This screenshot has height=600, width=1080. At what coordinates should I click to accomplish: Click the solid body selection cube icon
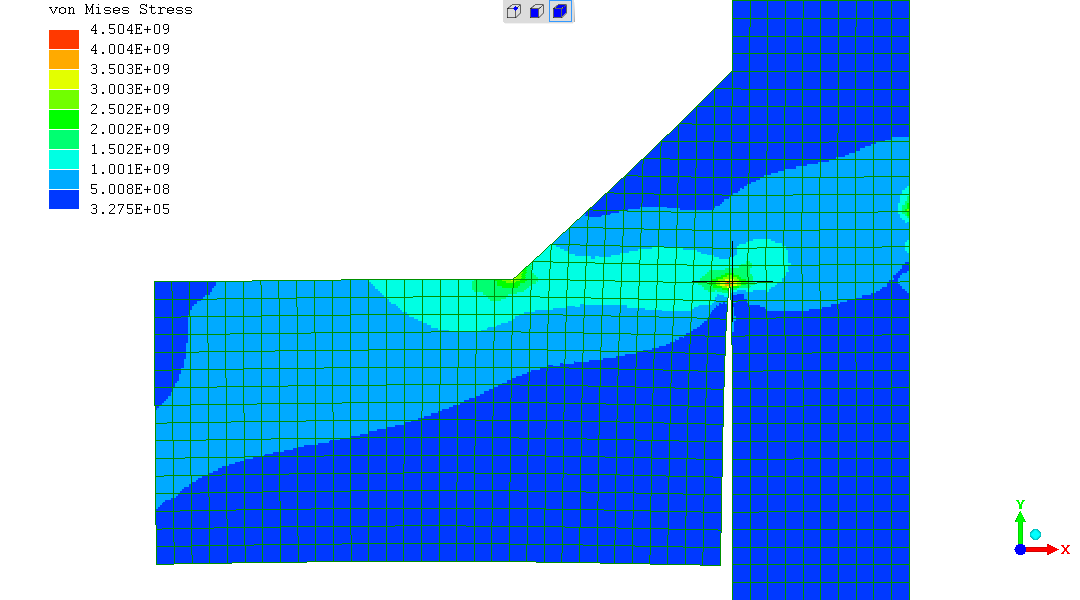[560, 12]
